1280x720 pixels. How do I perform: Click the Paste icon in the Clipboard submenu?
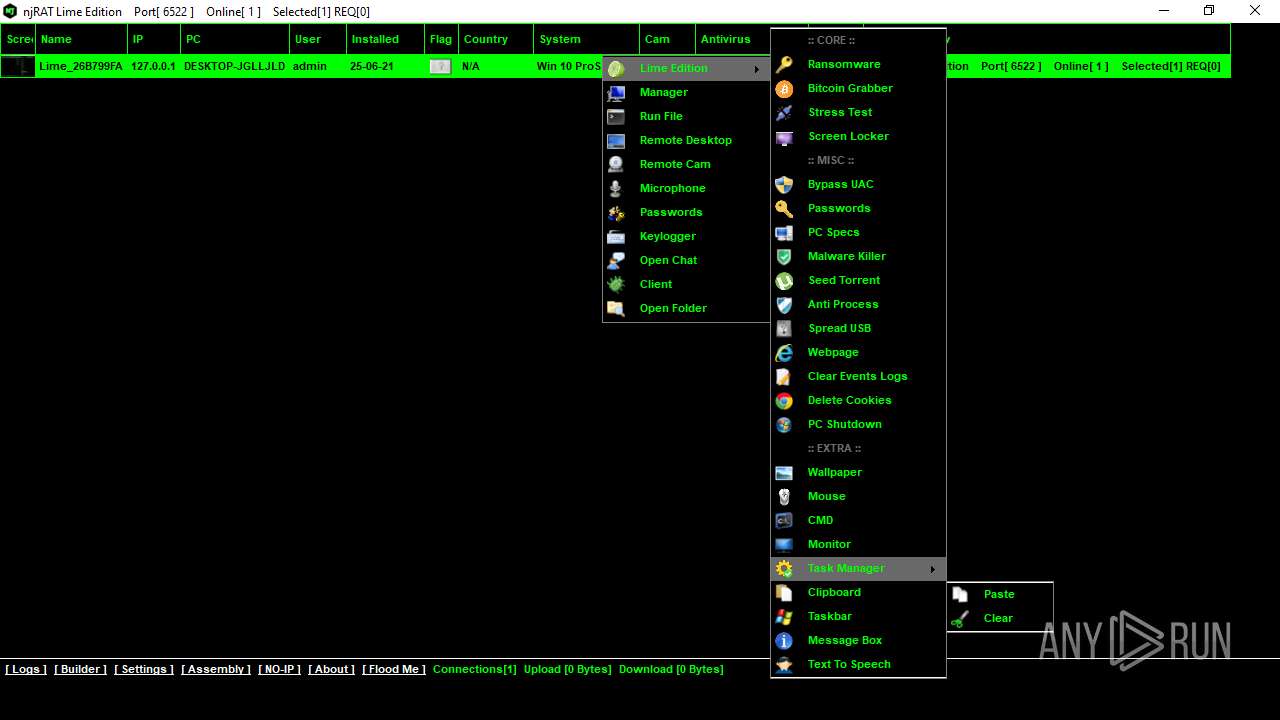click(x=960, y=594)
